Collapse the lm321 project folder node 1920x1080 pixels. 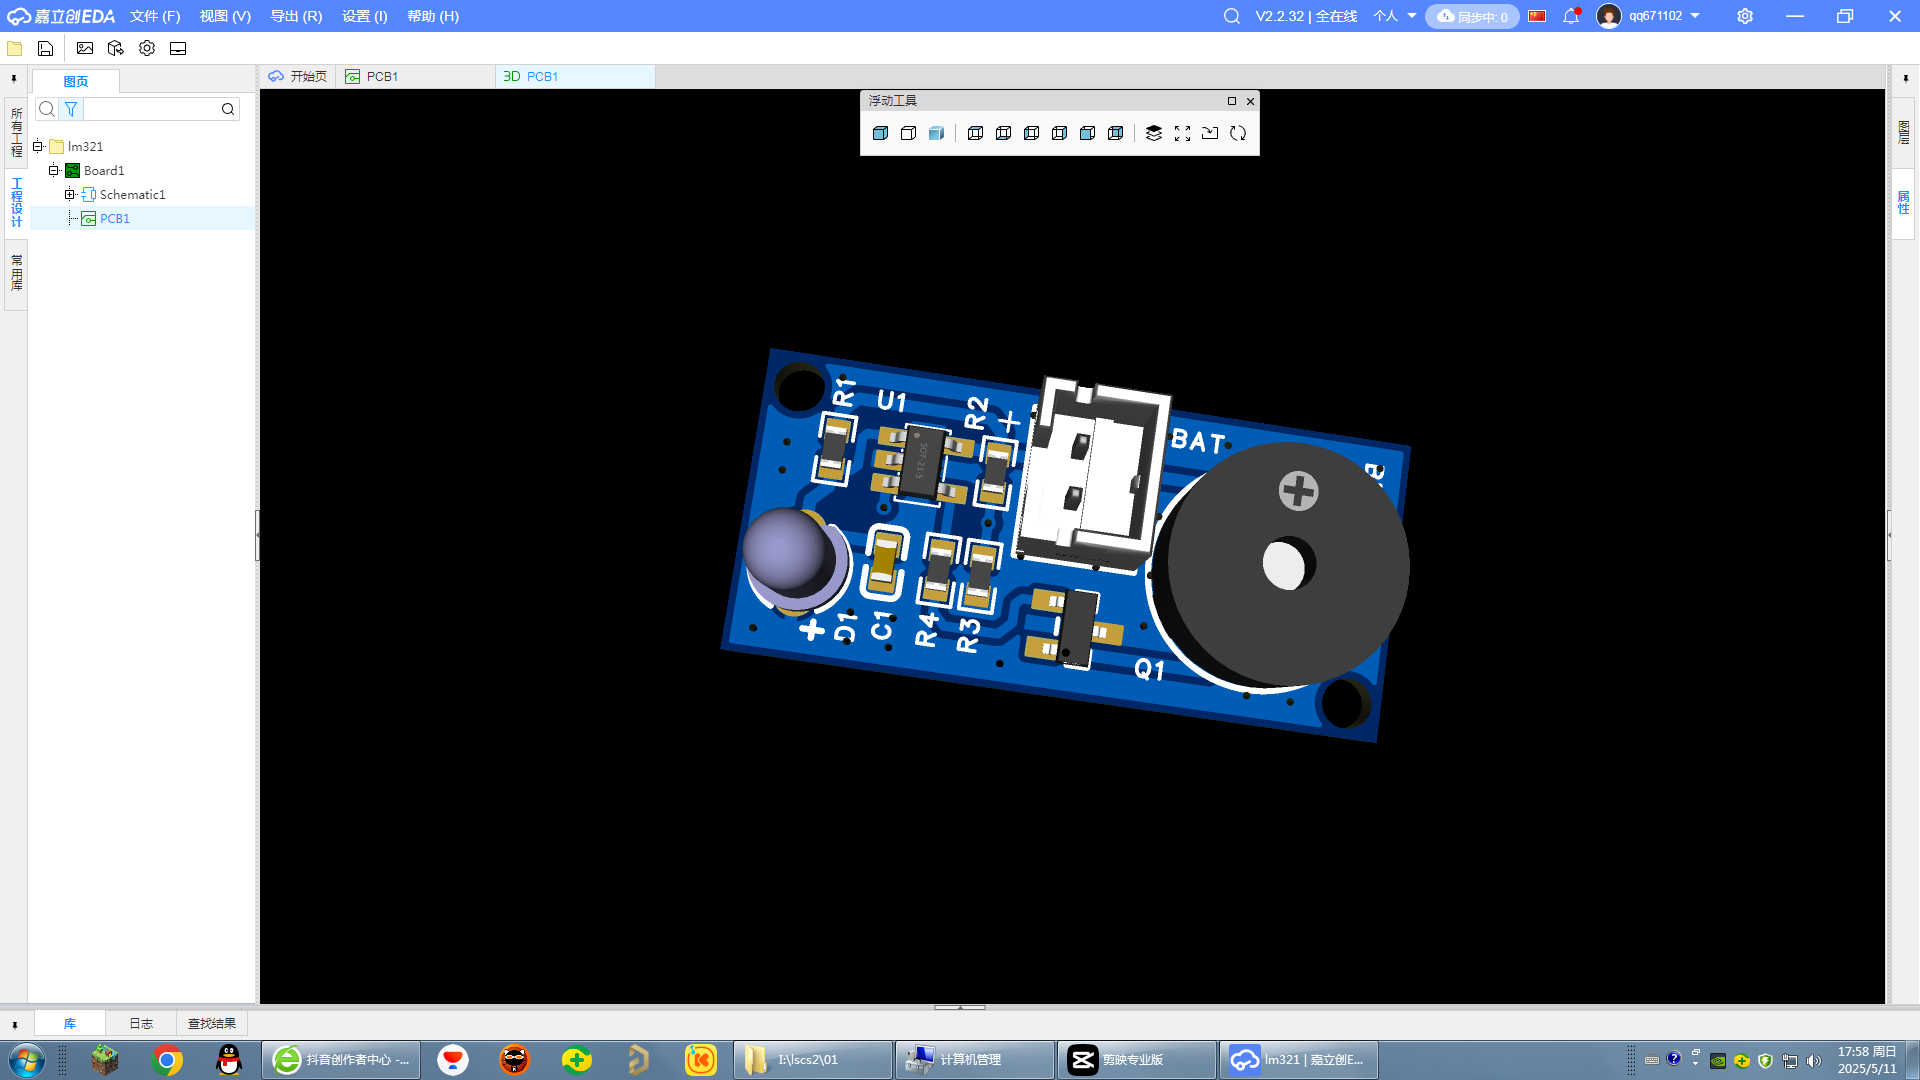click(x=38, y=146)
